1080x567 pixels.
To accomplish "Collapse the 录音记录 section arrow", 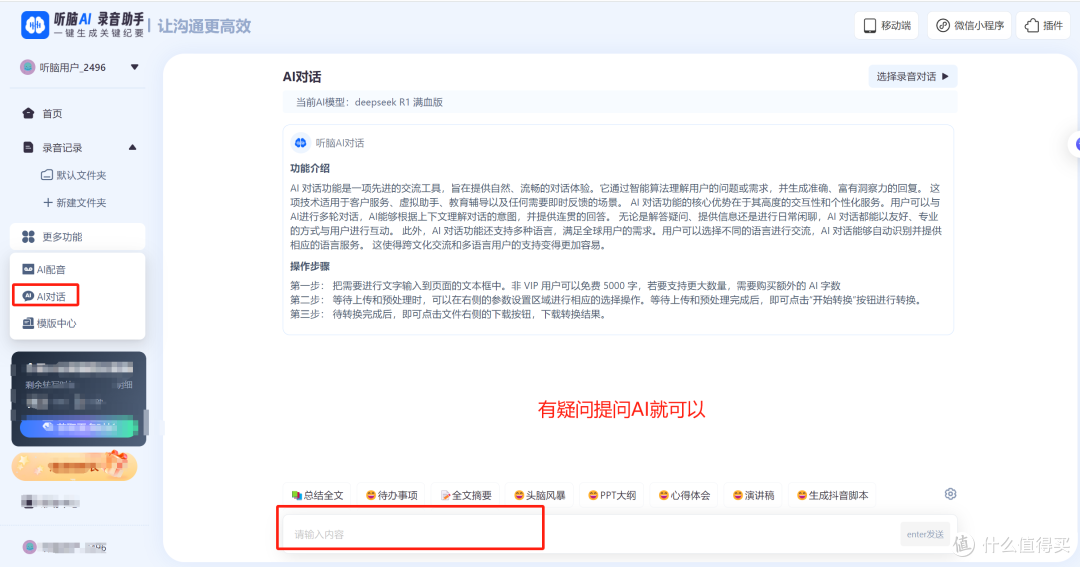I will click(x=132, y=147).
